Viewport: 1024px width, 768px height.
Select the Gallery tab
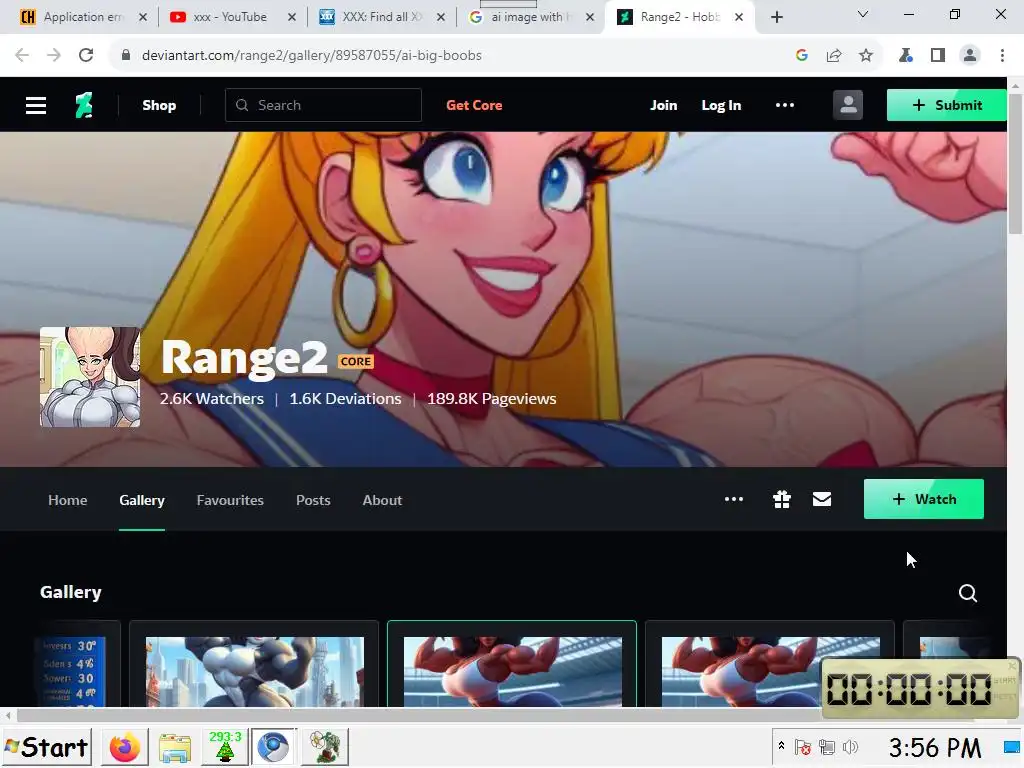coord(142,500)
